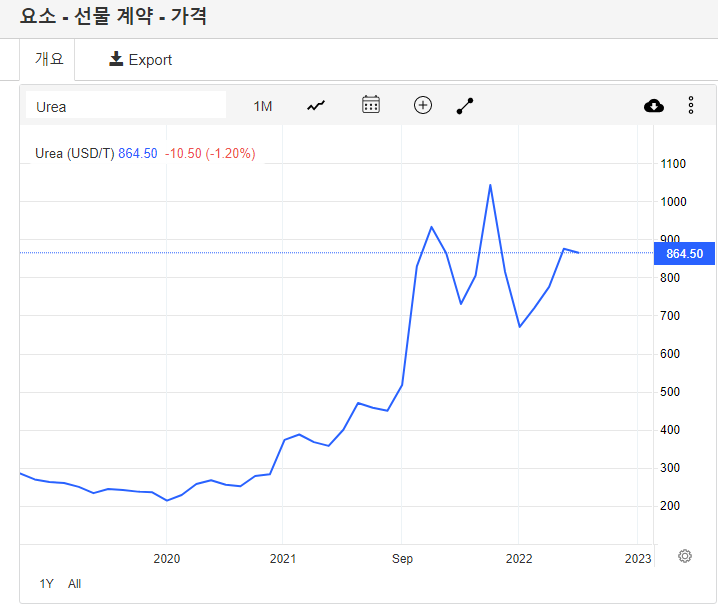The width and height of the screenshot is (718, 610).
Task: Click the chart type line icon
Action: coord(315,106)
